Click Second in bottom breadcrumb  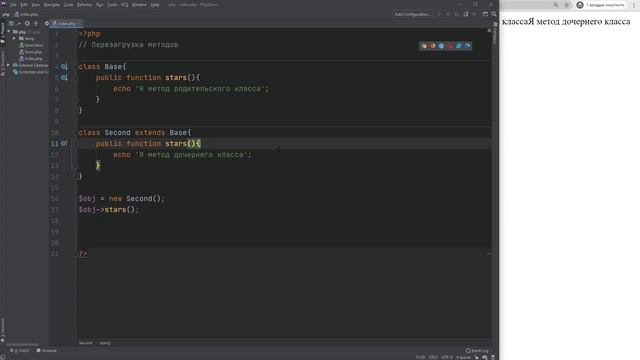pyautogui.click(x=85, y=343)
